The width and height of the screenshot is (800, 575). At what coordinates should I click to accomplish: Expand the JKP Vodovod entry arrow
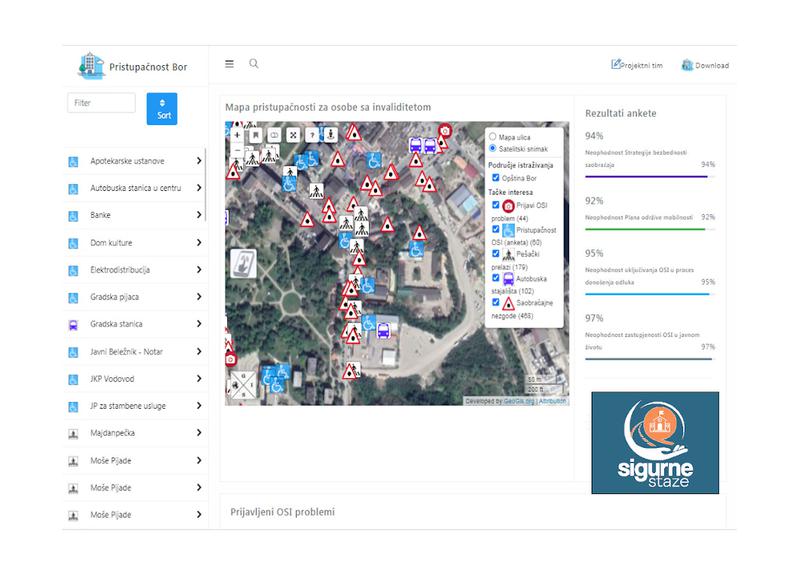click(199, 379)
